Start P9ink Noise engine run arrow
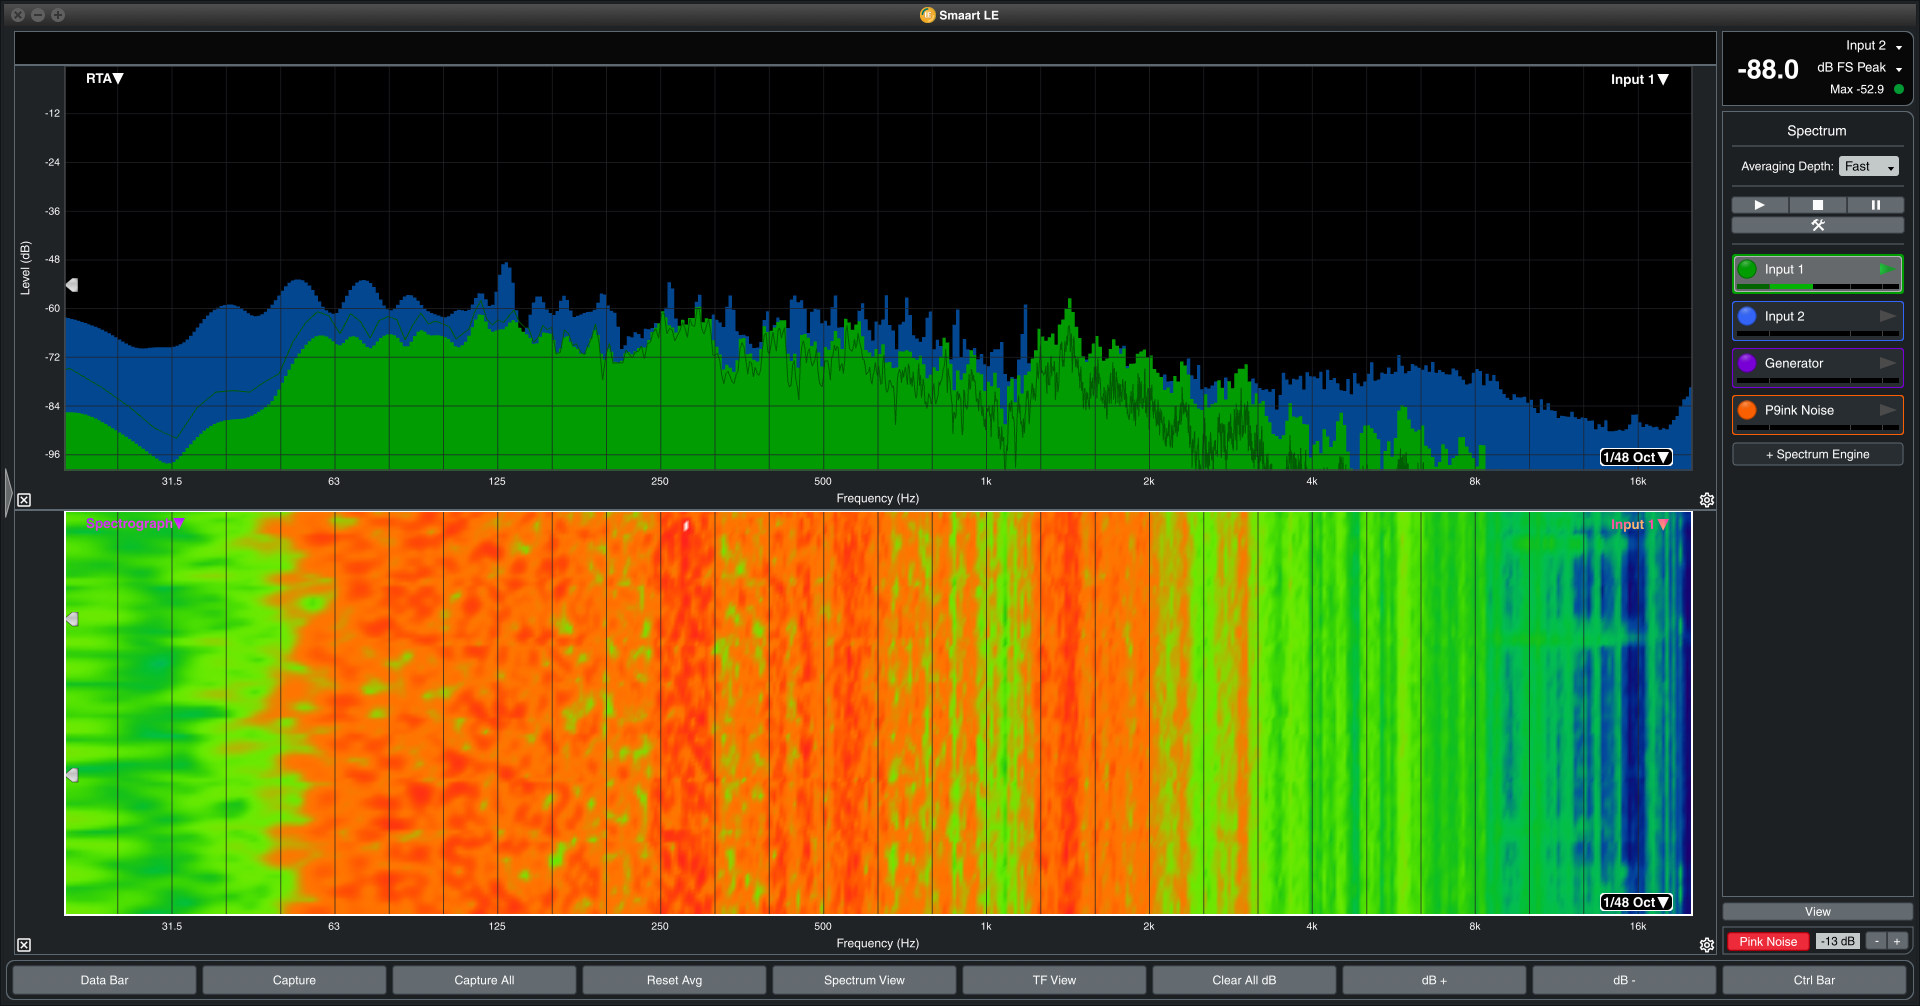Viewport: 1920px width, 1006px height. [1887, 410]
